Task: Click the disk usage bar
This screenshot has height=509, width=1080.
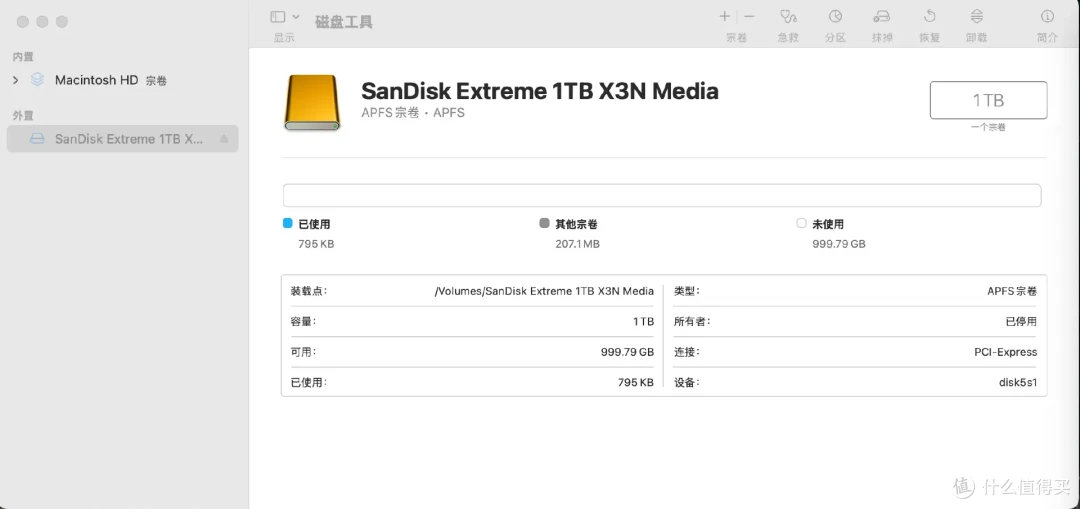Action: point(662,196)
